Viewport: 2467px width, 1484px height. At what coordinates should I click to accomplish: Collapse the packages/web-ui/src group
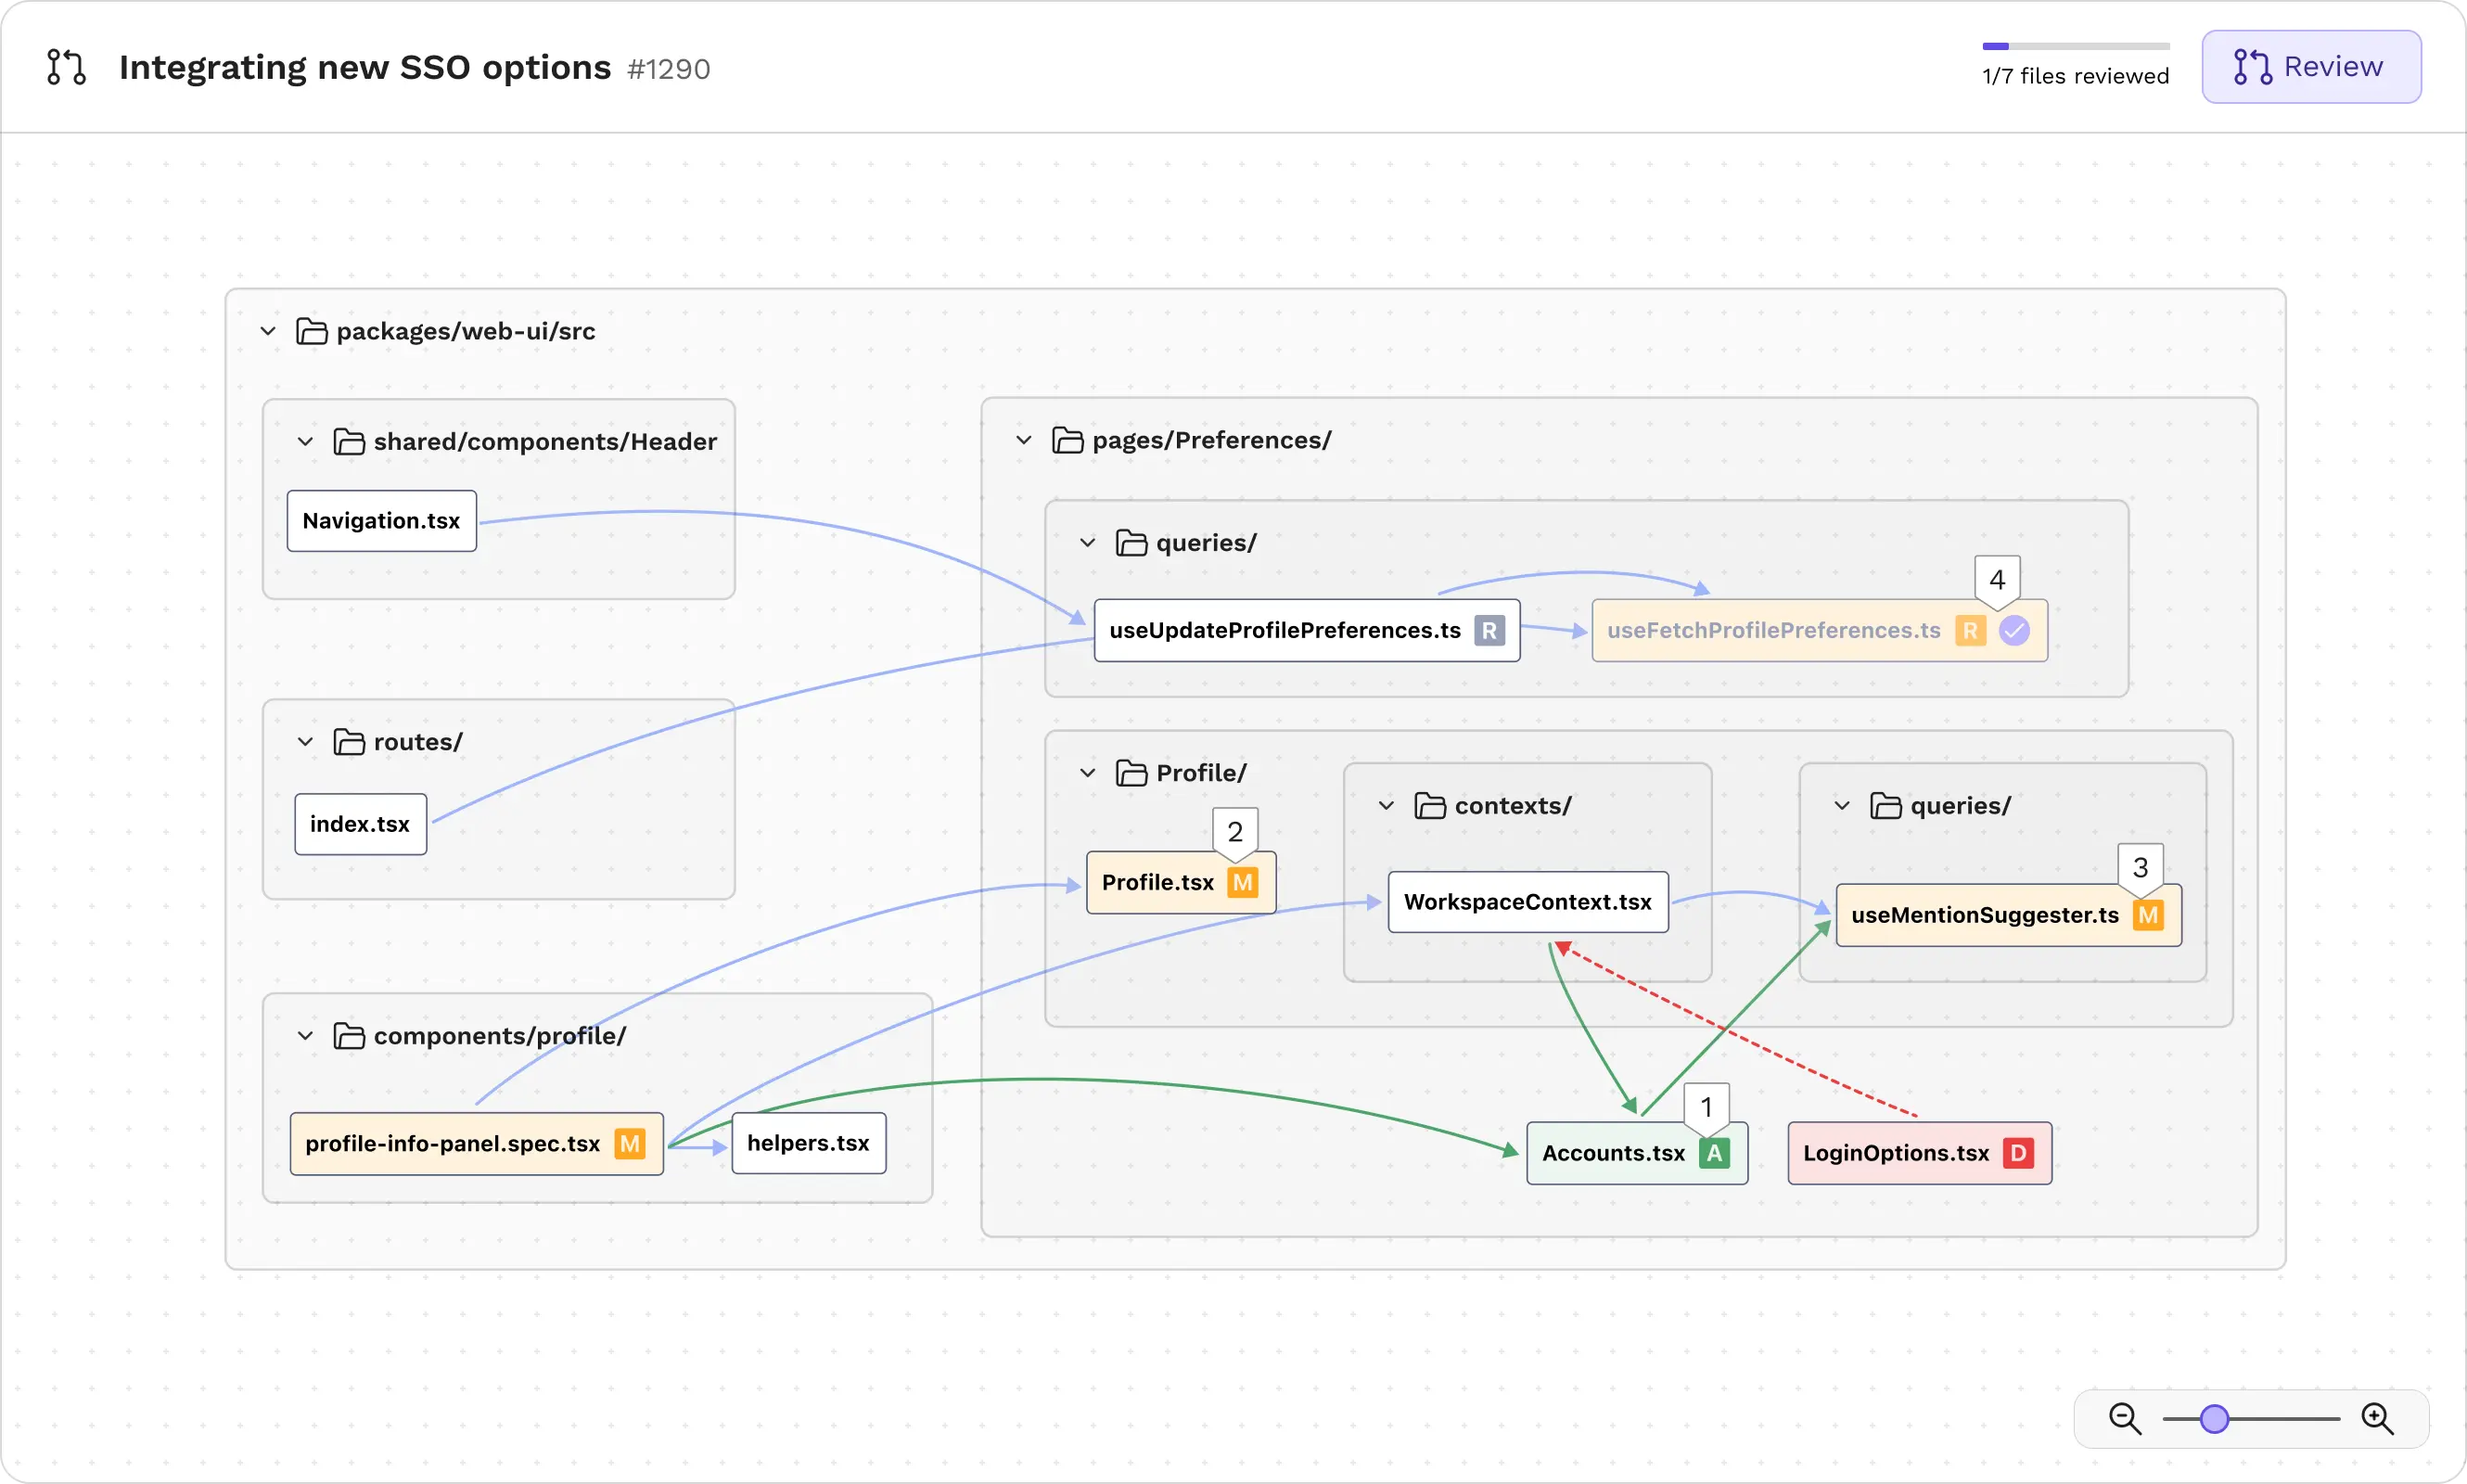point(267,331)
